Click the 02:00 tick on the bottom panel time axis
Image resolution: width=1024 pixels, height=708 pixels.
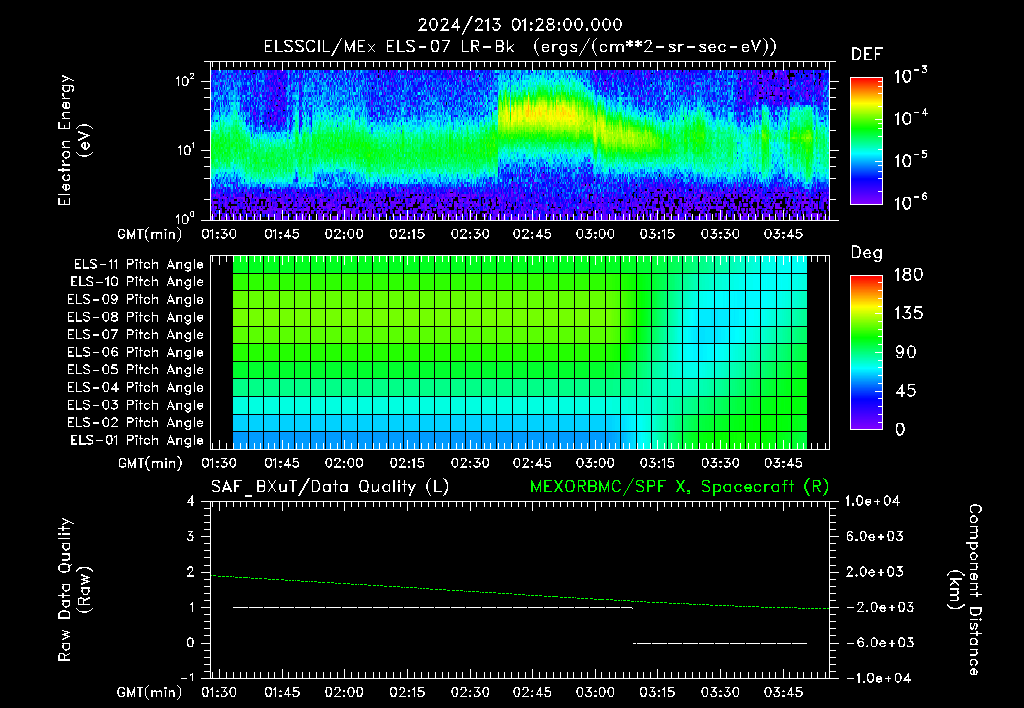(344, 692)
